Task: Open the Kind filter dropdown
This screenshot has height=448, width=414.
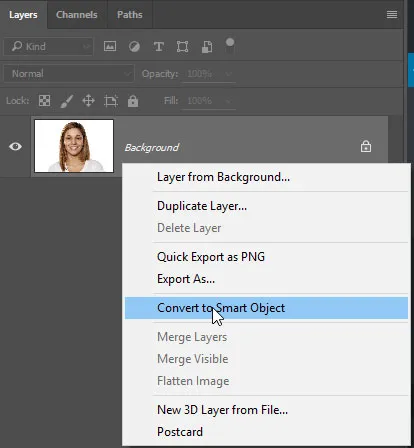Action: pos(48,46)
